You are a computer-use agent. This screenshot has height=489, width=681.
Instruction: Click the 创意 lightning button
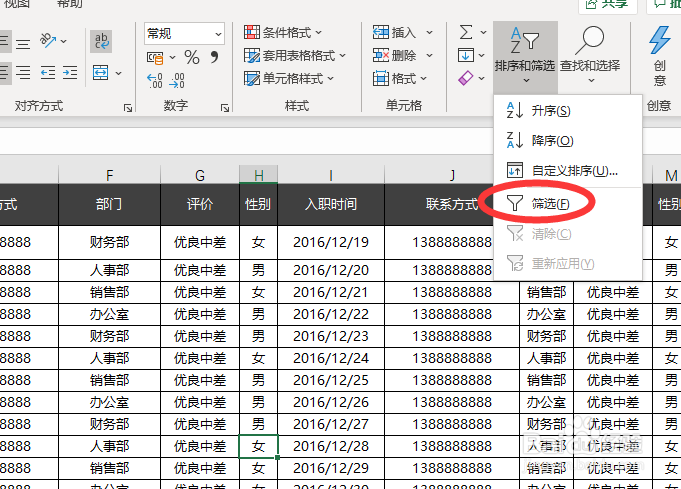(x=660, y=56)
